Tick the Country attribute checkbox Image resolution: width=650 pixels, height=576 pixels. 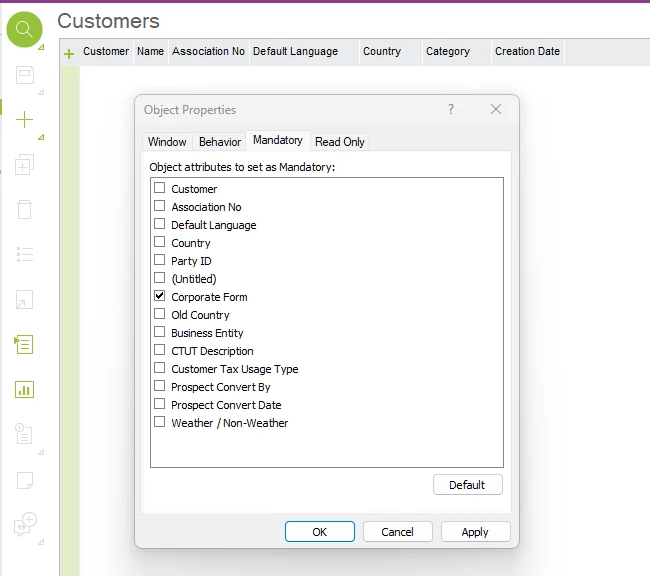[160, 243]
